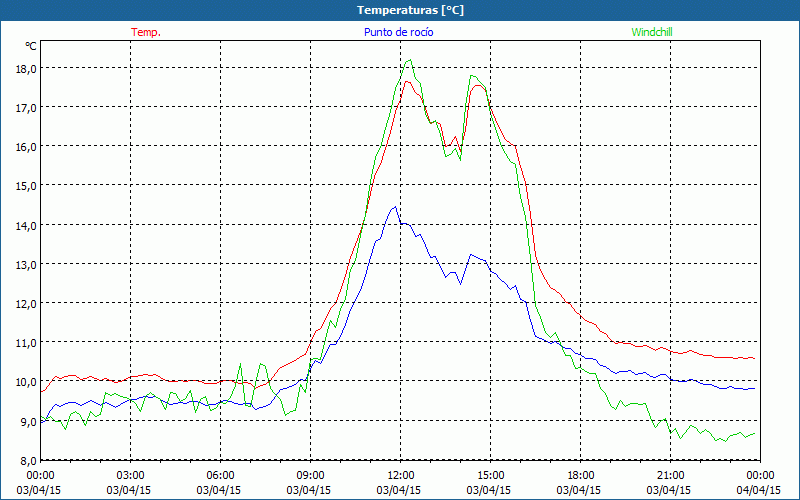Image resolution: width=800 pixels, height=500 pixels.
Task: Click the '12,0' y-axis value
Action: [26, 304]
